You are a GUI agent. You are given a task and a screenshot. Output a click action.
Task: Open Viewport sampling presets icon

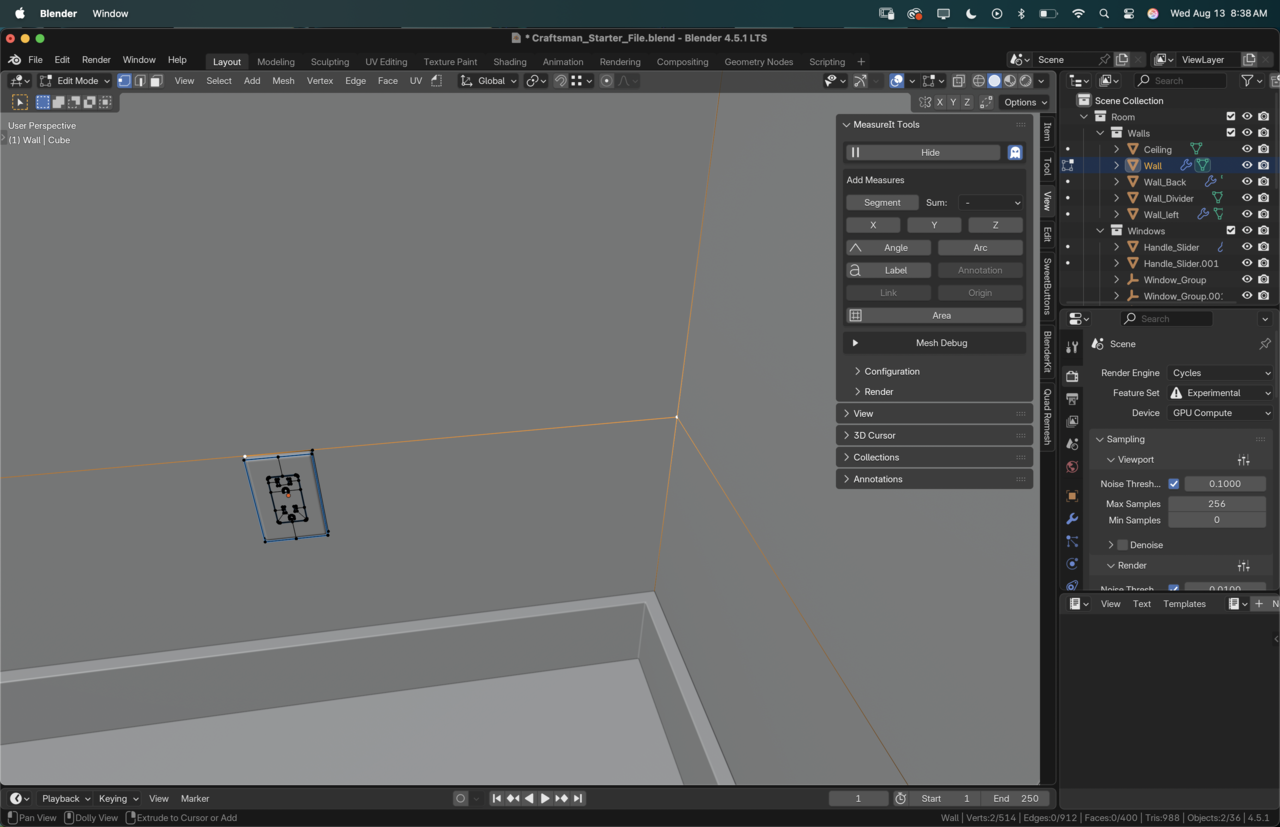tap(1244, 460)
